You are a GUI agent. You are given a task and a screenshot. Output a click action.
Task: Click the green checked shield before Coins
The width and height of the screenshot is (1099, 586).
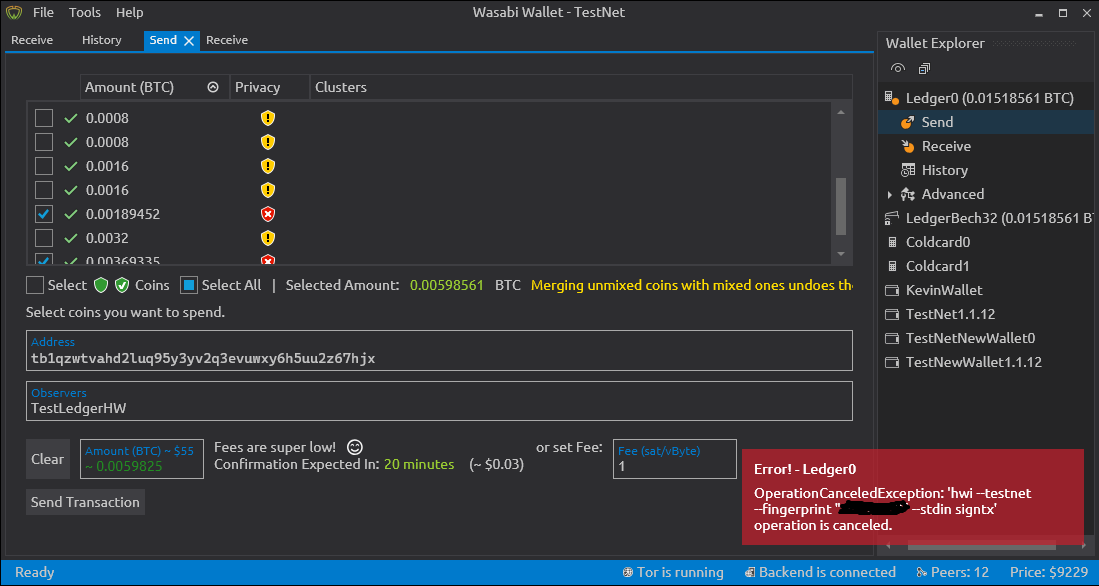(122, 285)
